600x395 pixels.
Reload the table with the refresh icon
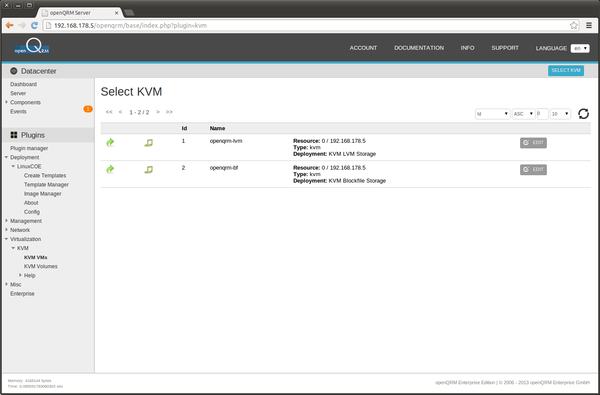tap(583, 114)
